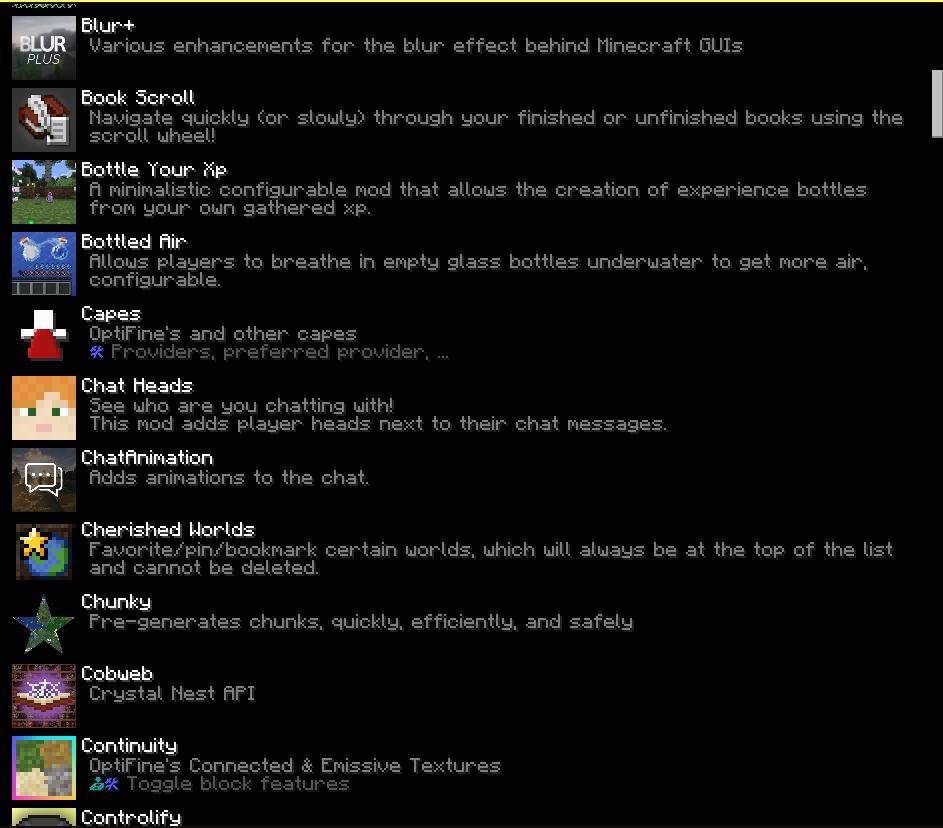Click 'Adds animations to the chat.' text
This screenshot has height=828, width=943.
point(229,478)
